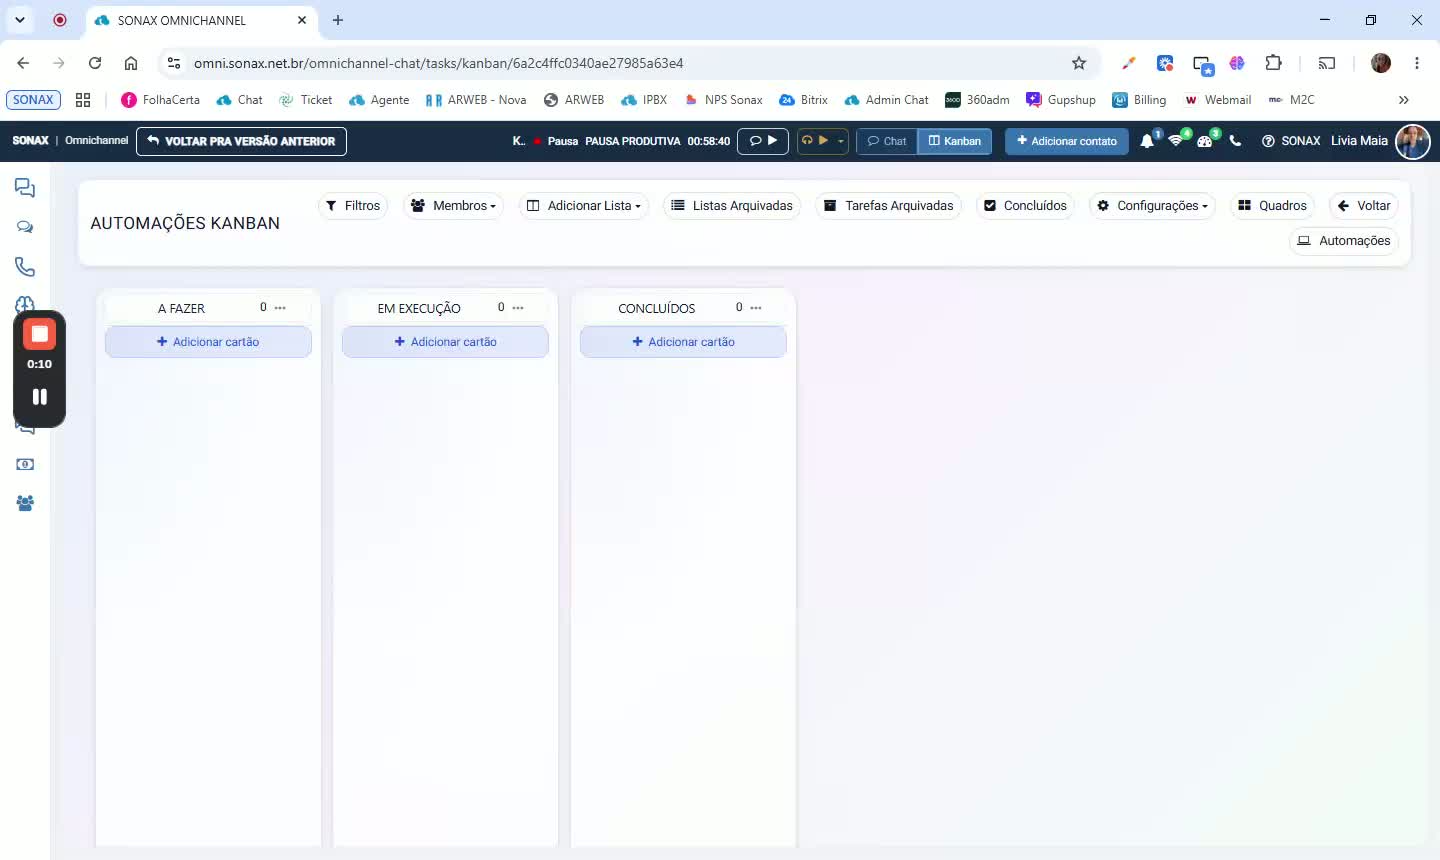Viewport: 1440px width, 860px height.
Task: Click Voltar pra versão anterior button
Action: pyautogui.click(x=241, y=141)
